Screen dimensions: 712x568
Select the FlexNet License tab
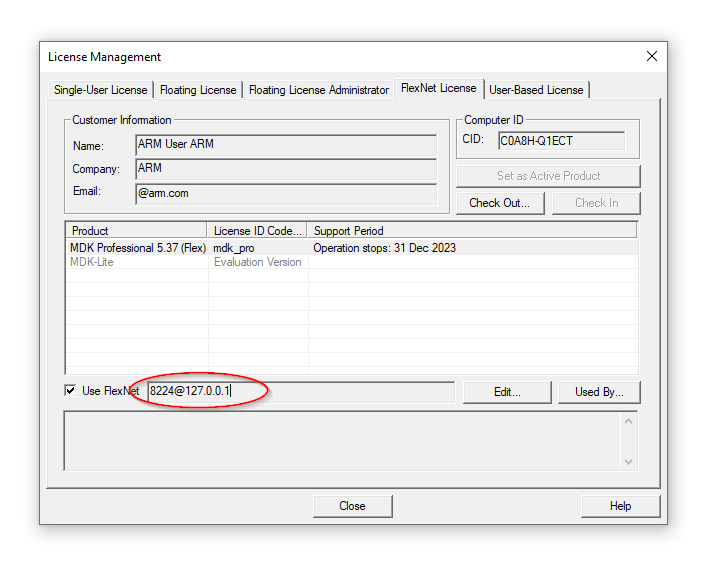[x=438, y=88]
